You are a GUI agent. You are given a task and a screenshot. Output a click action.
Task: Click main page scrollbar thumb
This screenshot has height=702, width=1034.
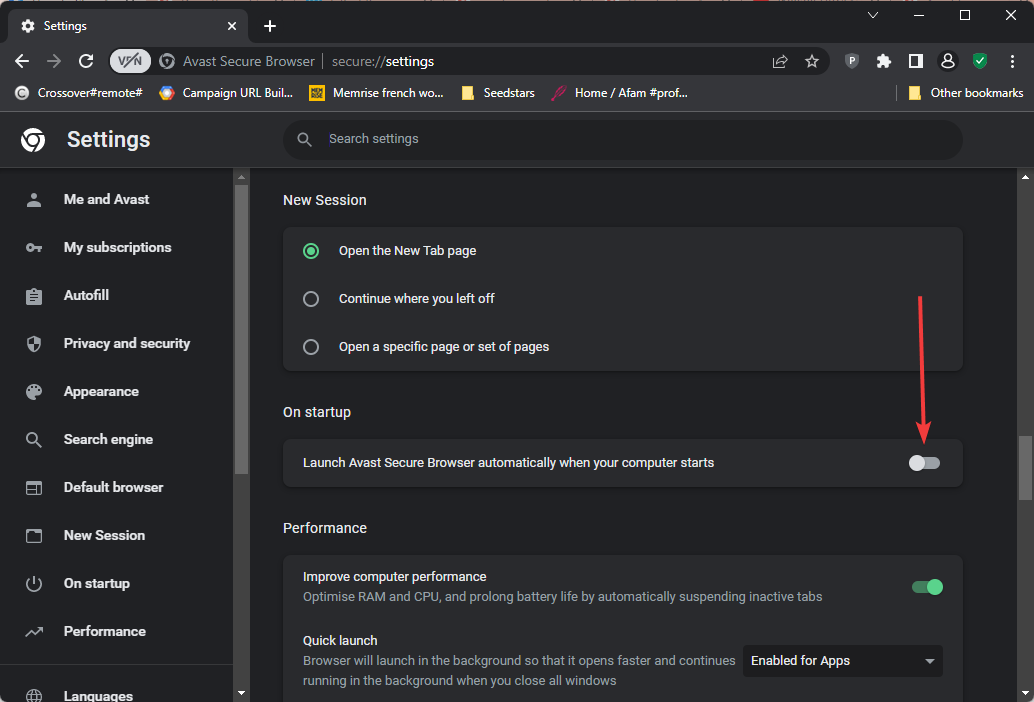pyautogui.click(x=1025, y=467)
